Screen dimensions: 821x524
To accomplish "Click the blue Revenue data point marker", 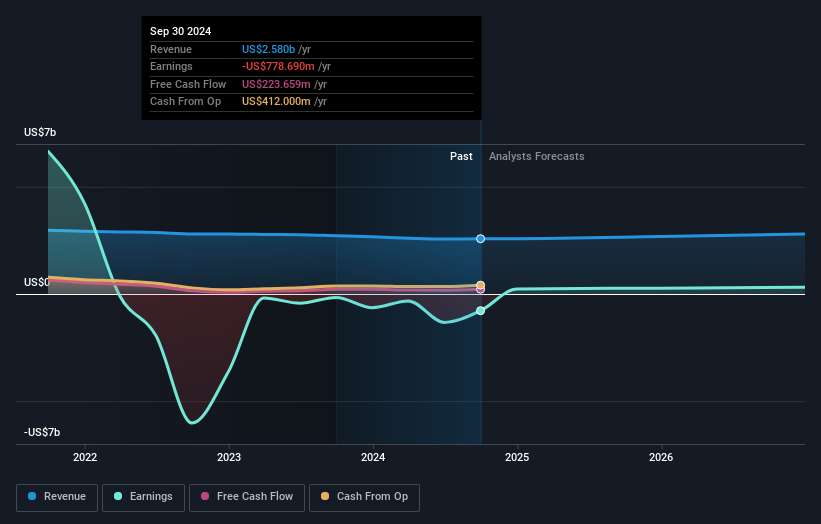I will tap(480, 239).
